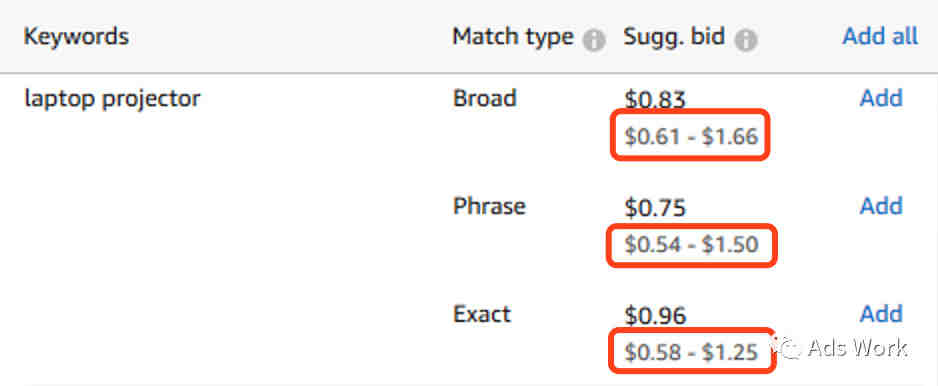
Task: Open the Match type info icon
Action: 593,40
